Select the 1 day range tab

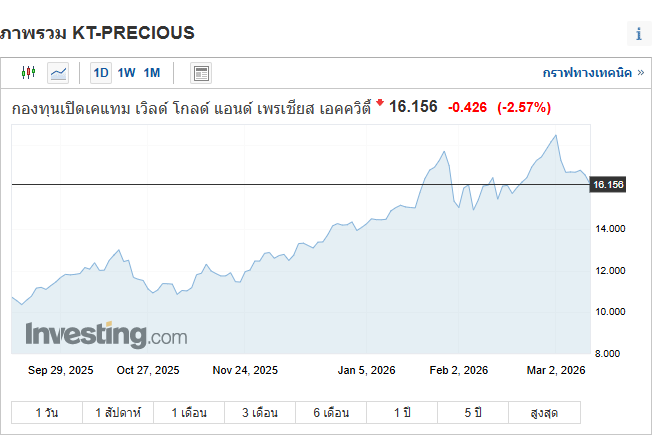pos(47,412)
